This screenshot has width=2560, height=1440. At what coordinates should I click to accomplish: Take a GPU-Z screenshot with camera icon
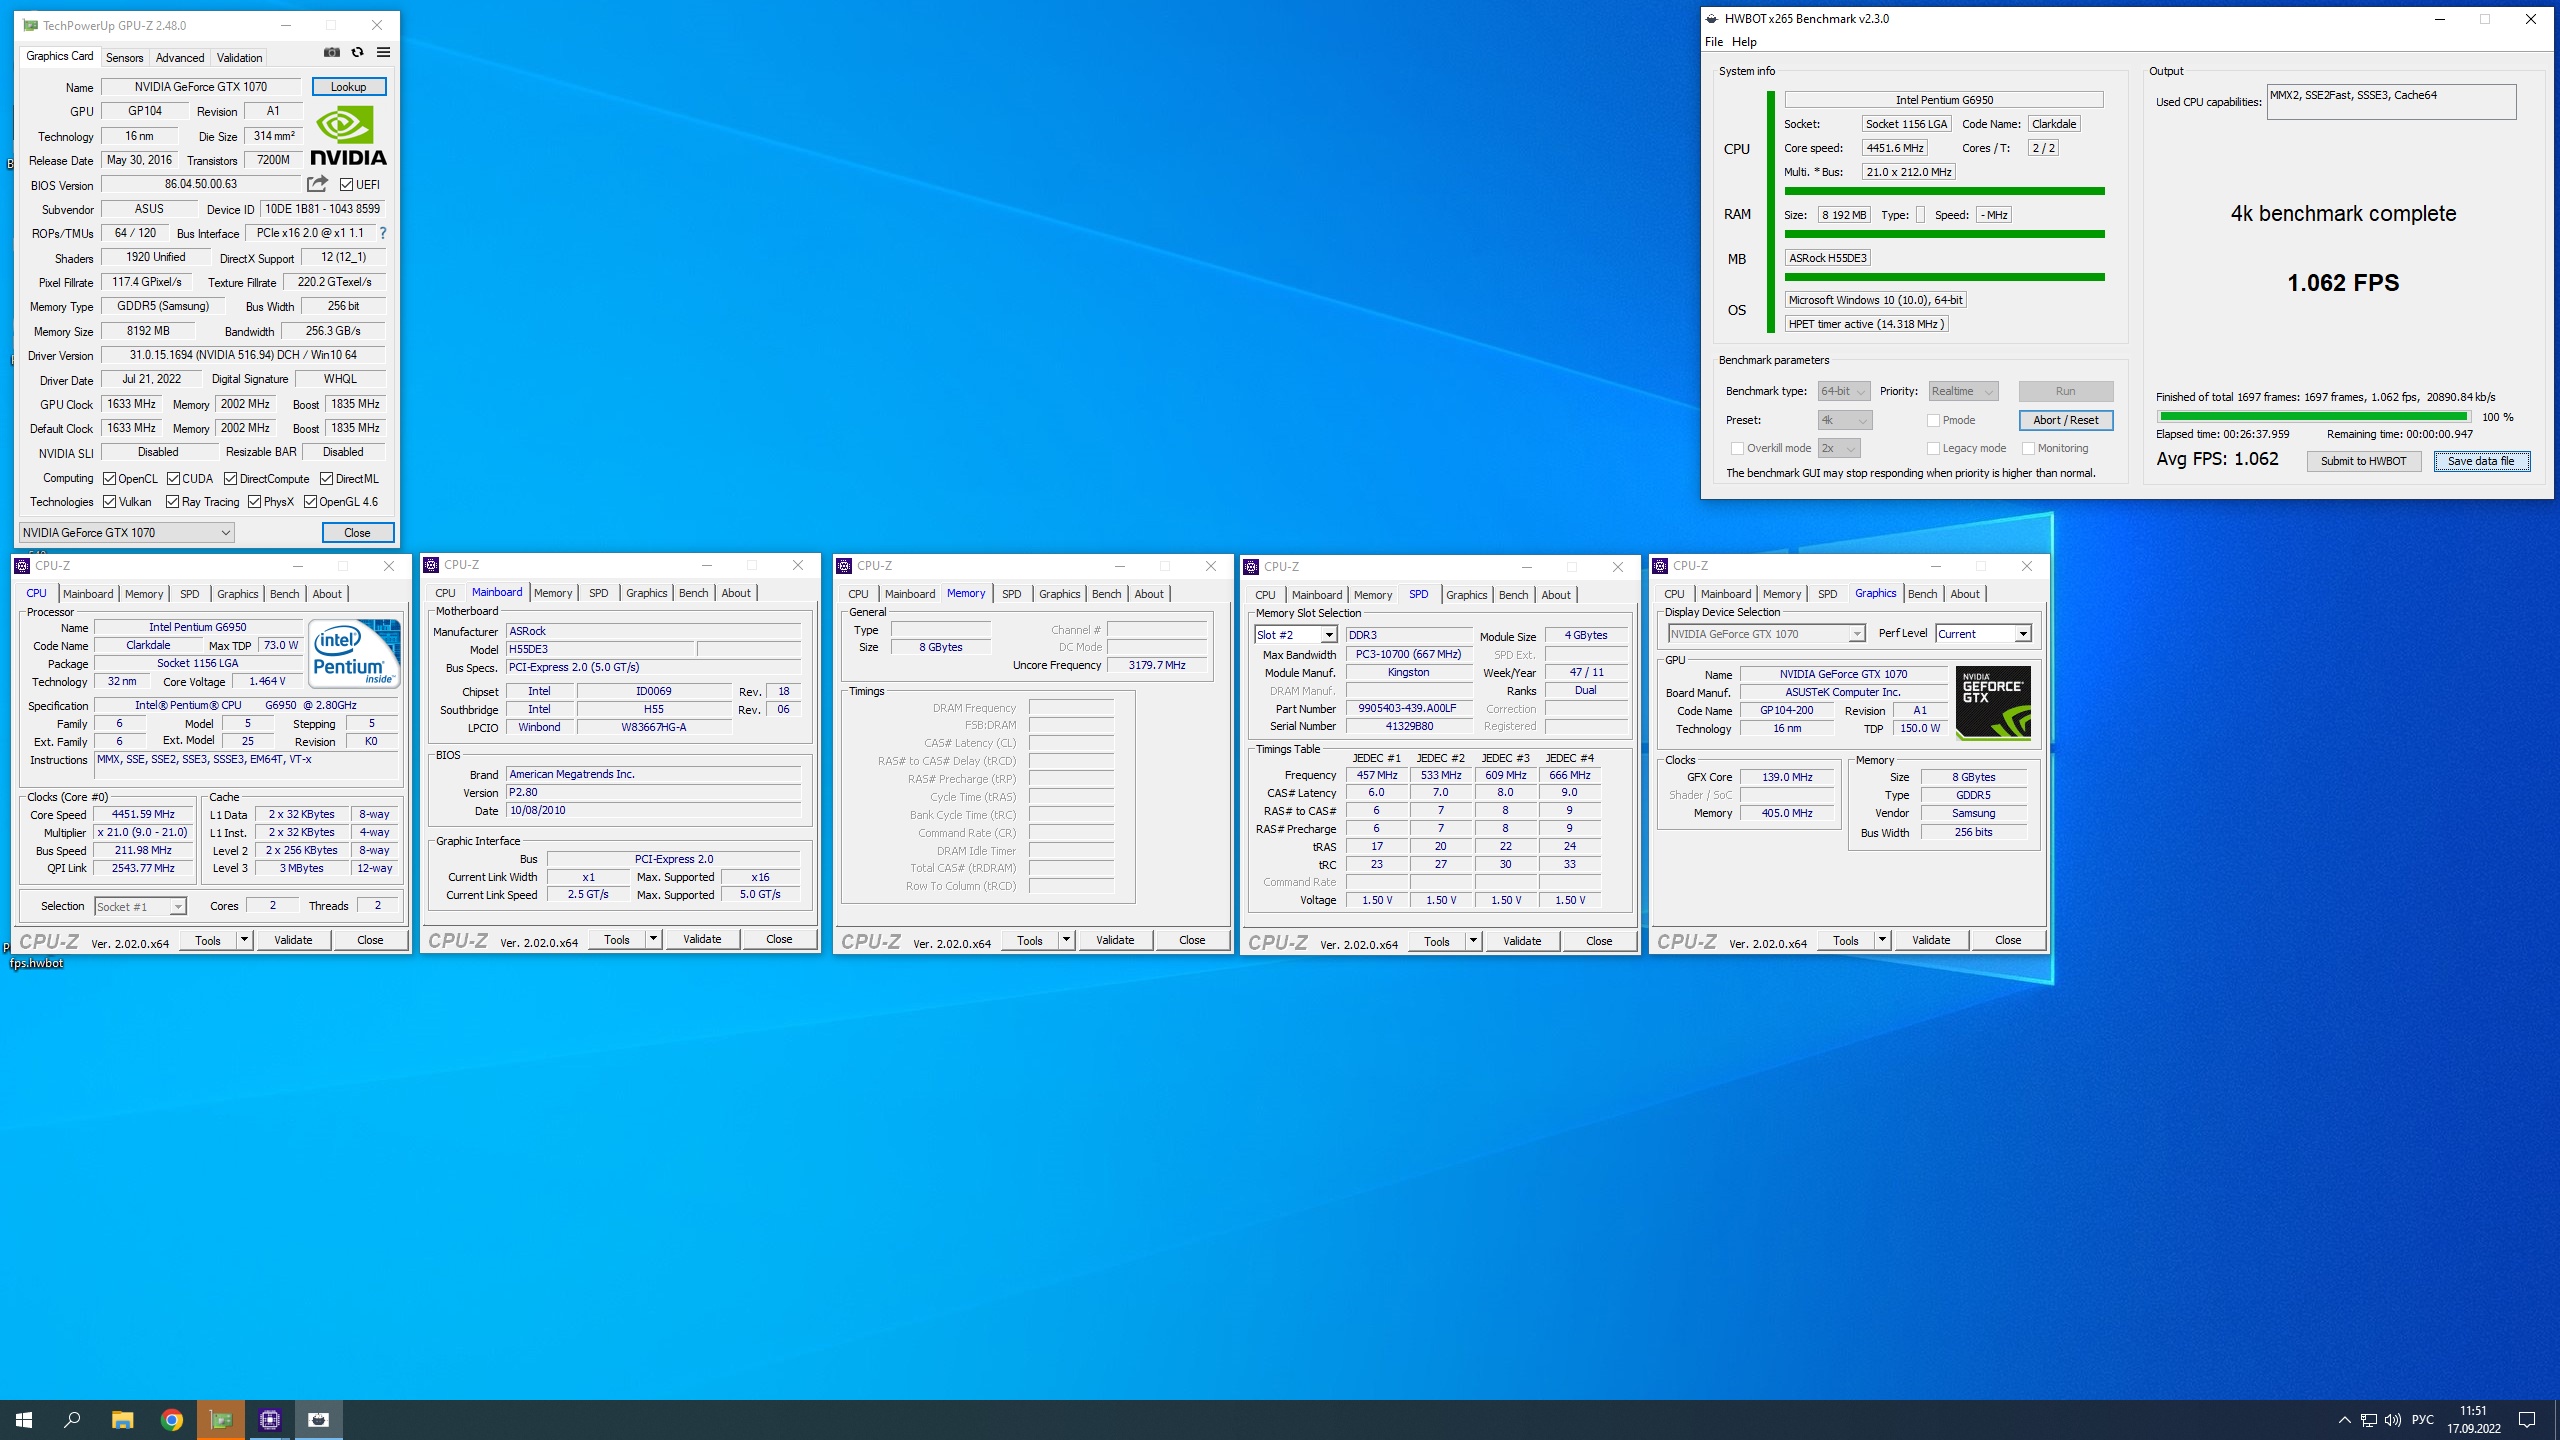(332, 53)
